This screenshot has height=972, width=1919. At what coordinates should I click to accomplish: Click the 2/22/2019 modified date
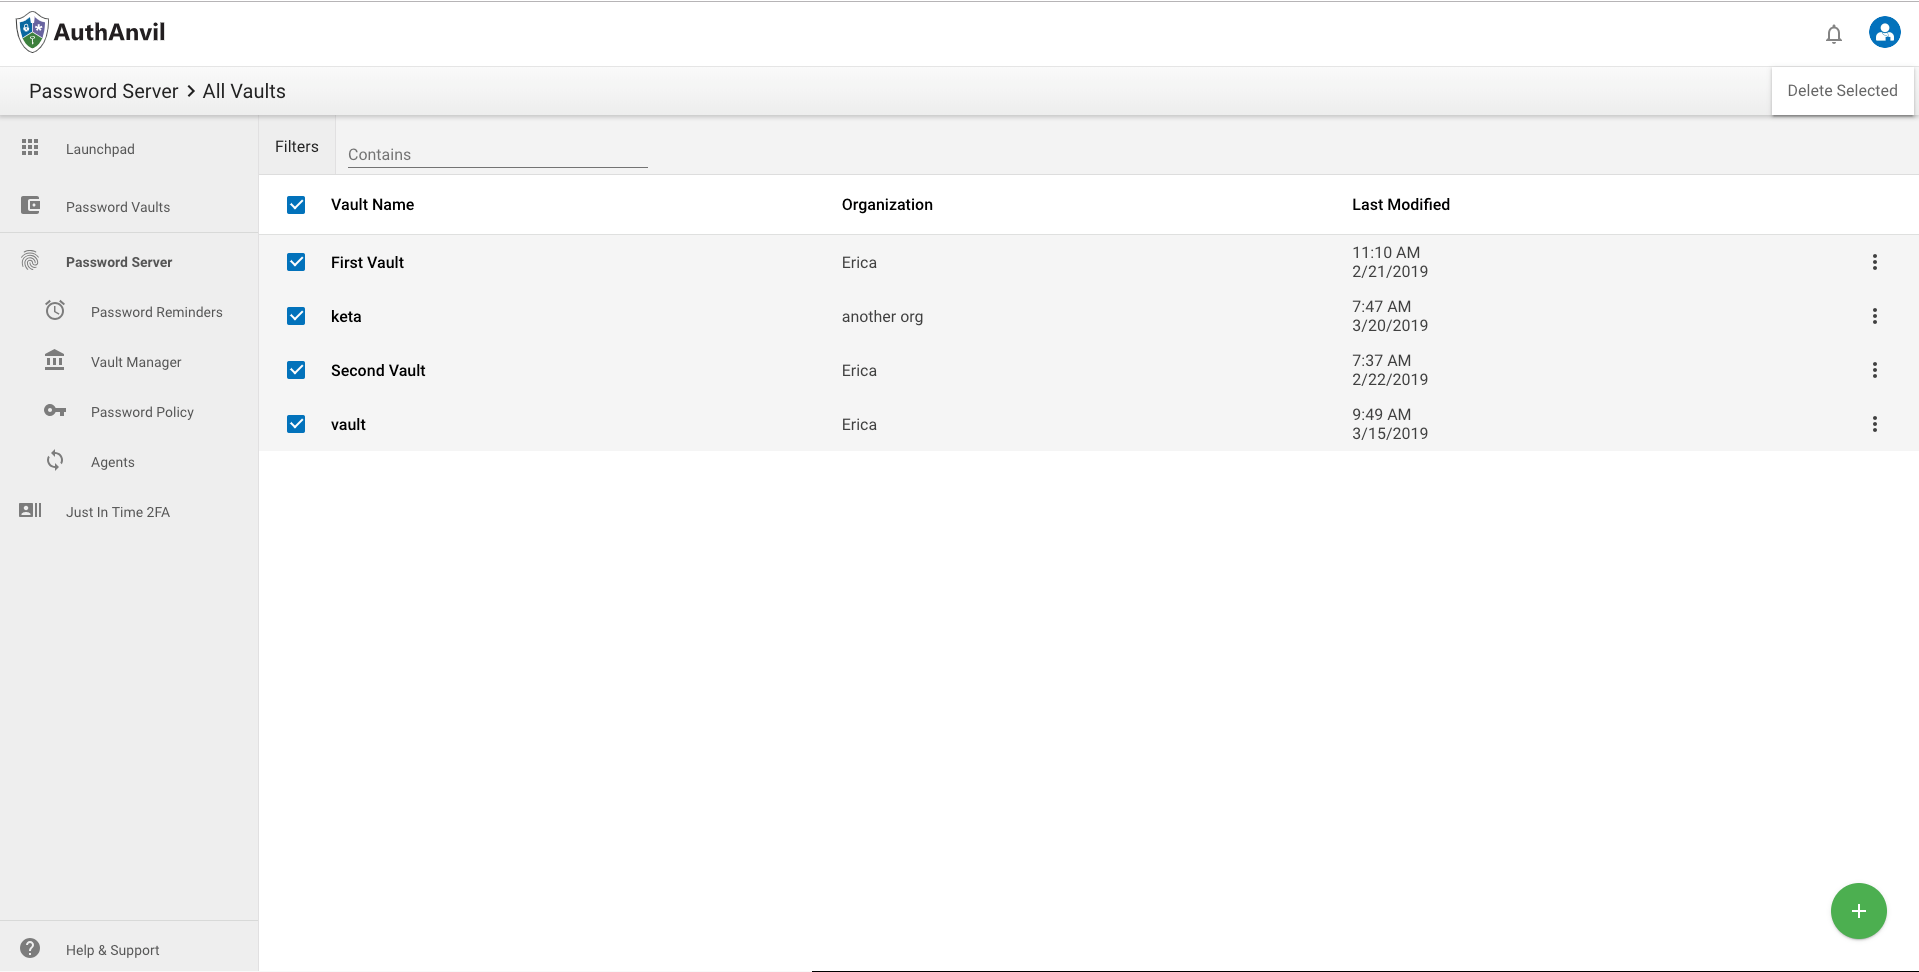1390,380
